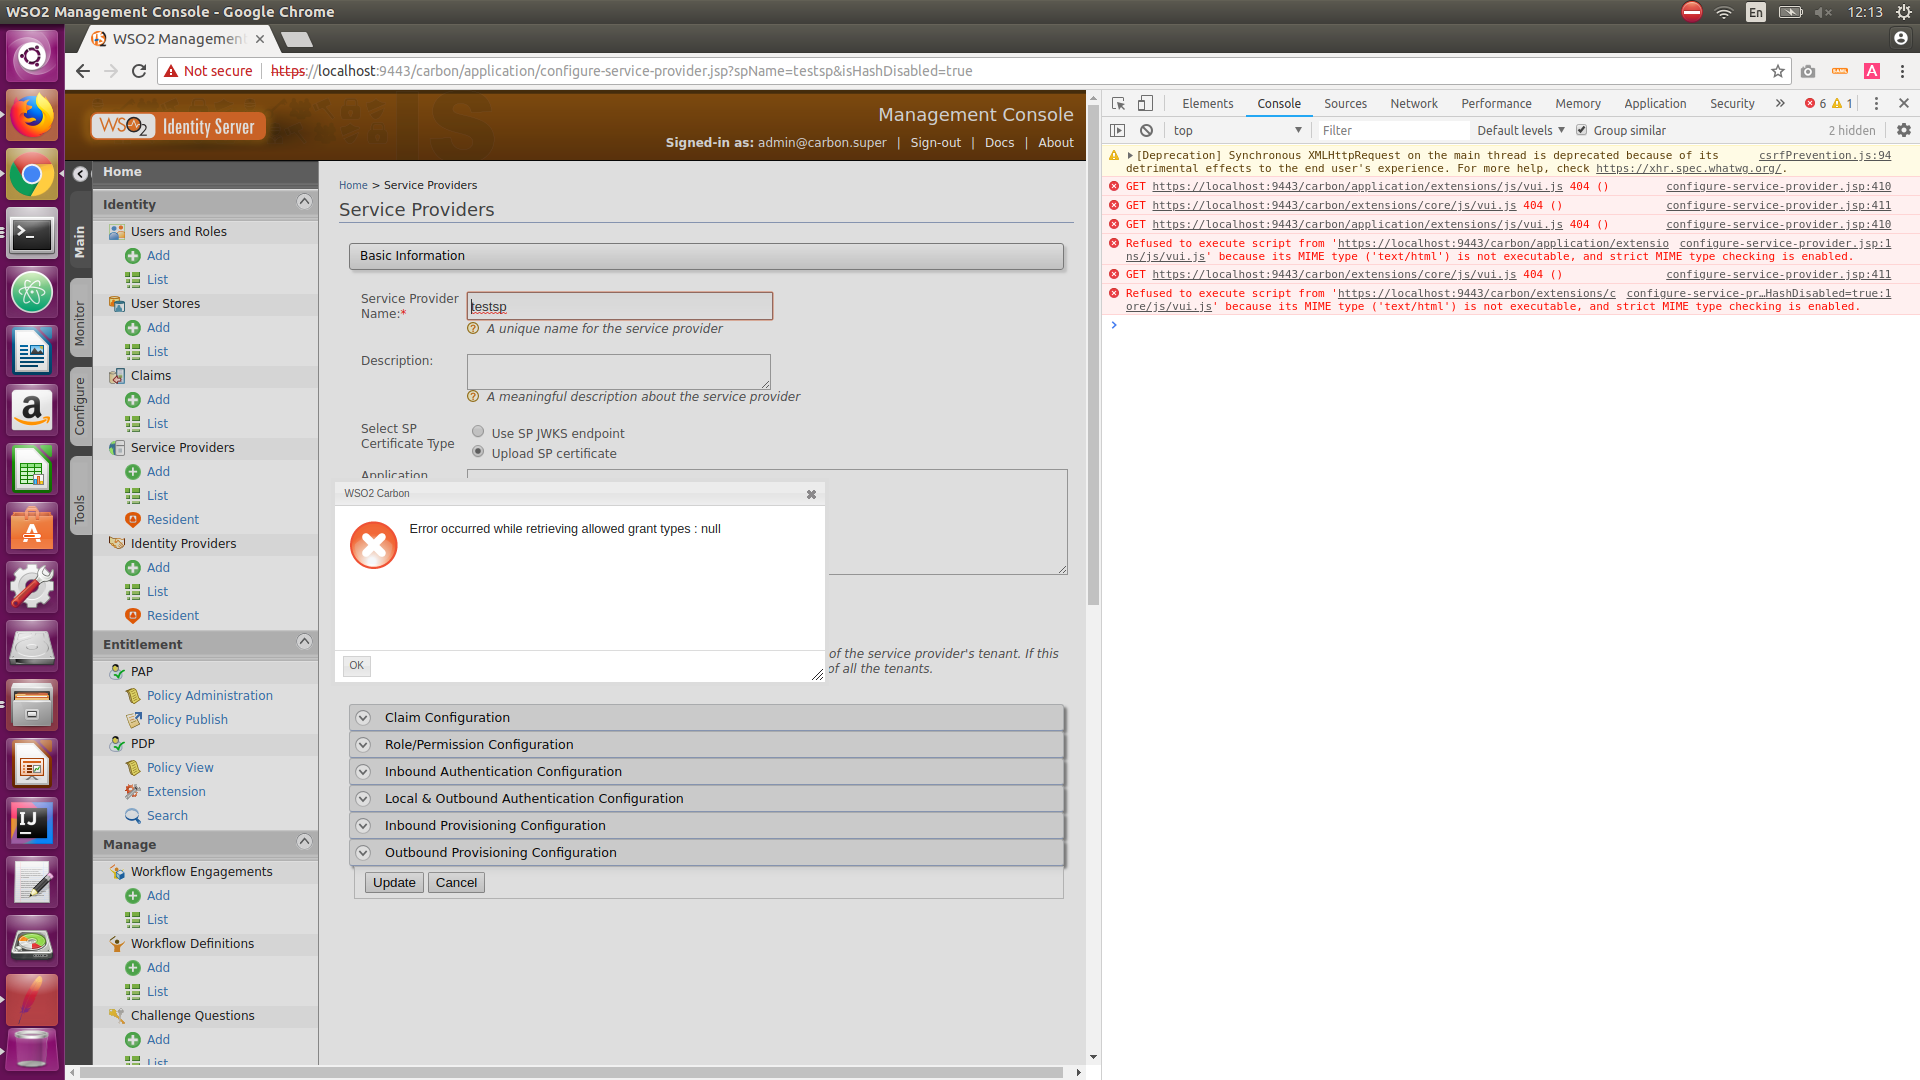Open Firefox from the Ubuntu dock
Image resolution: width=1920 pixels, height=1080 pixels.
click(32, 116)
